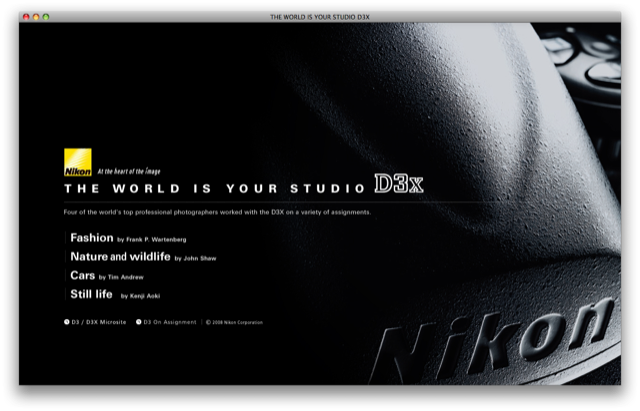The width and height of the screenshot is (640, 411).
Task: Click 'THE WORLD IS YOUR STUDIO' headline
Action: [215, 189]
